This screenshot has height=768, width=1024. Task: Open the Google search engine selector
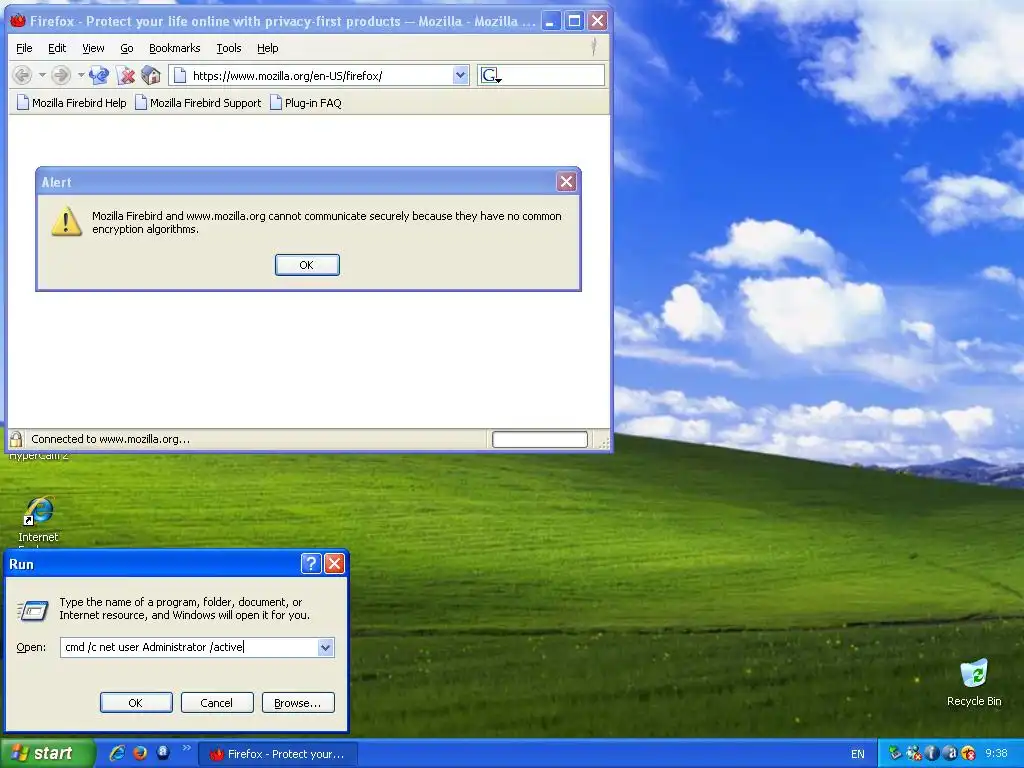[491, 76]
